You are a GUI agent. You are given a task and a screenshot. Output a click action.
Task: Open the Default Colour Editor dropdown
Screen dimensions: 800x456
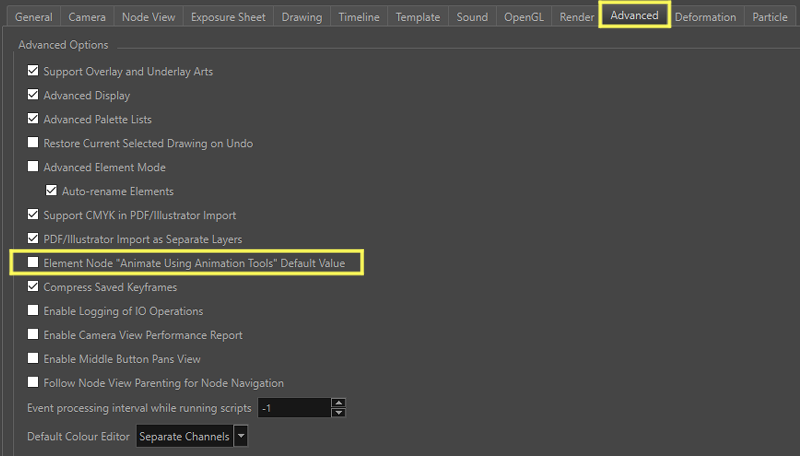240,437
